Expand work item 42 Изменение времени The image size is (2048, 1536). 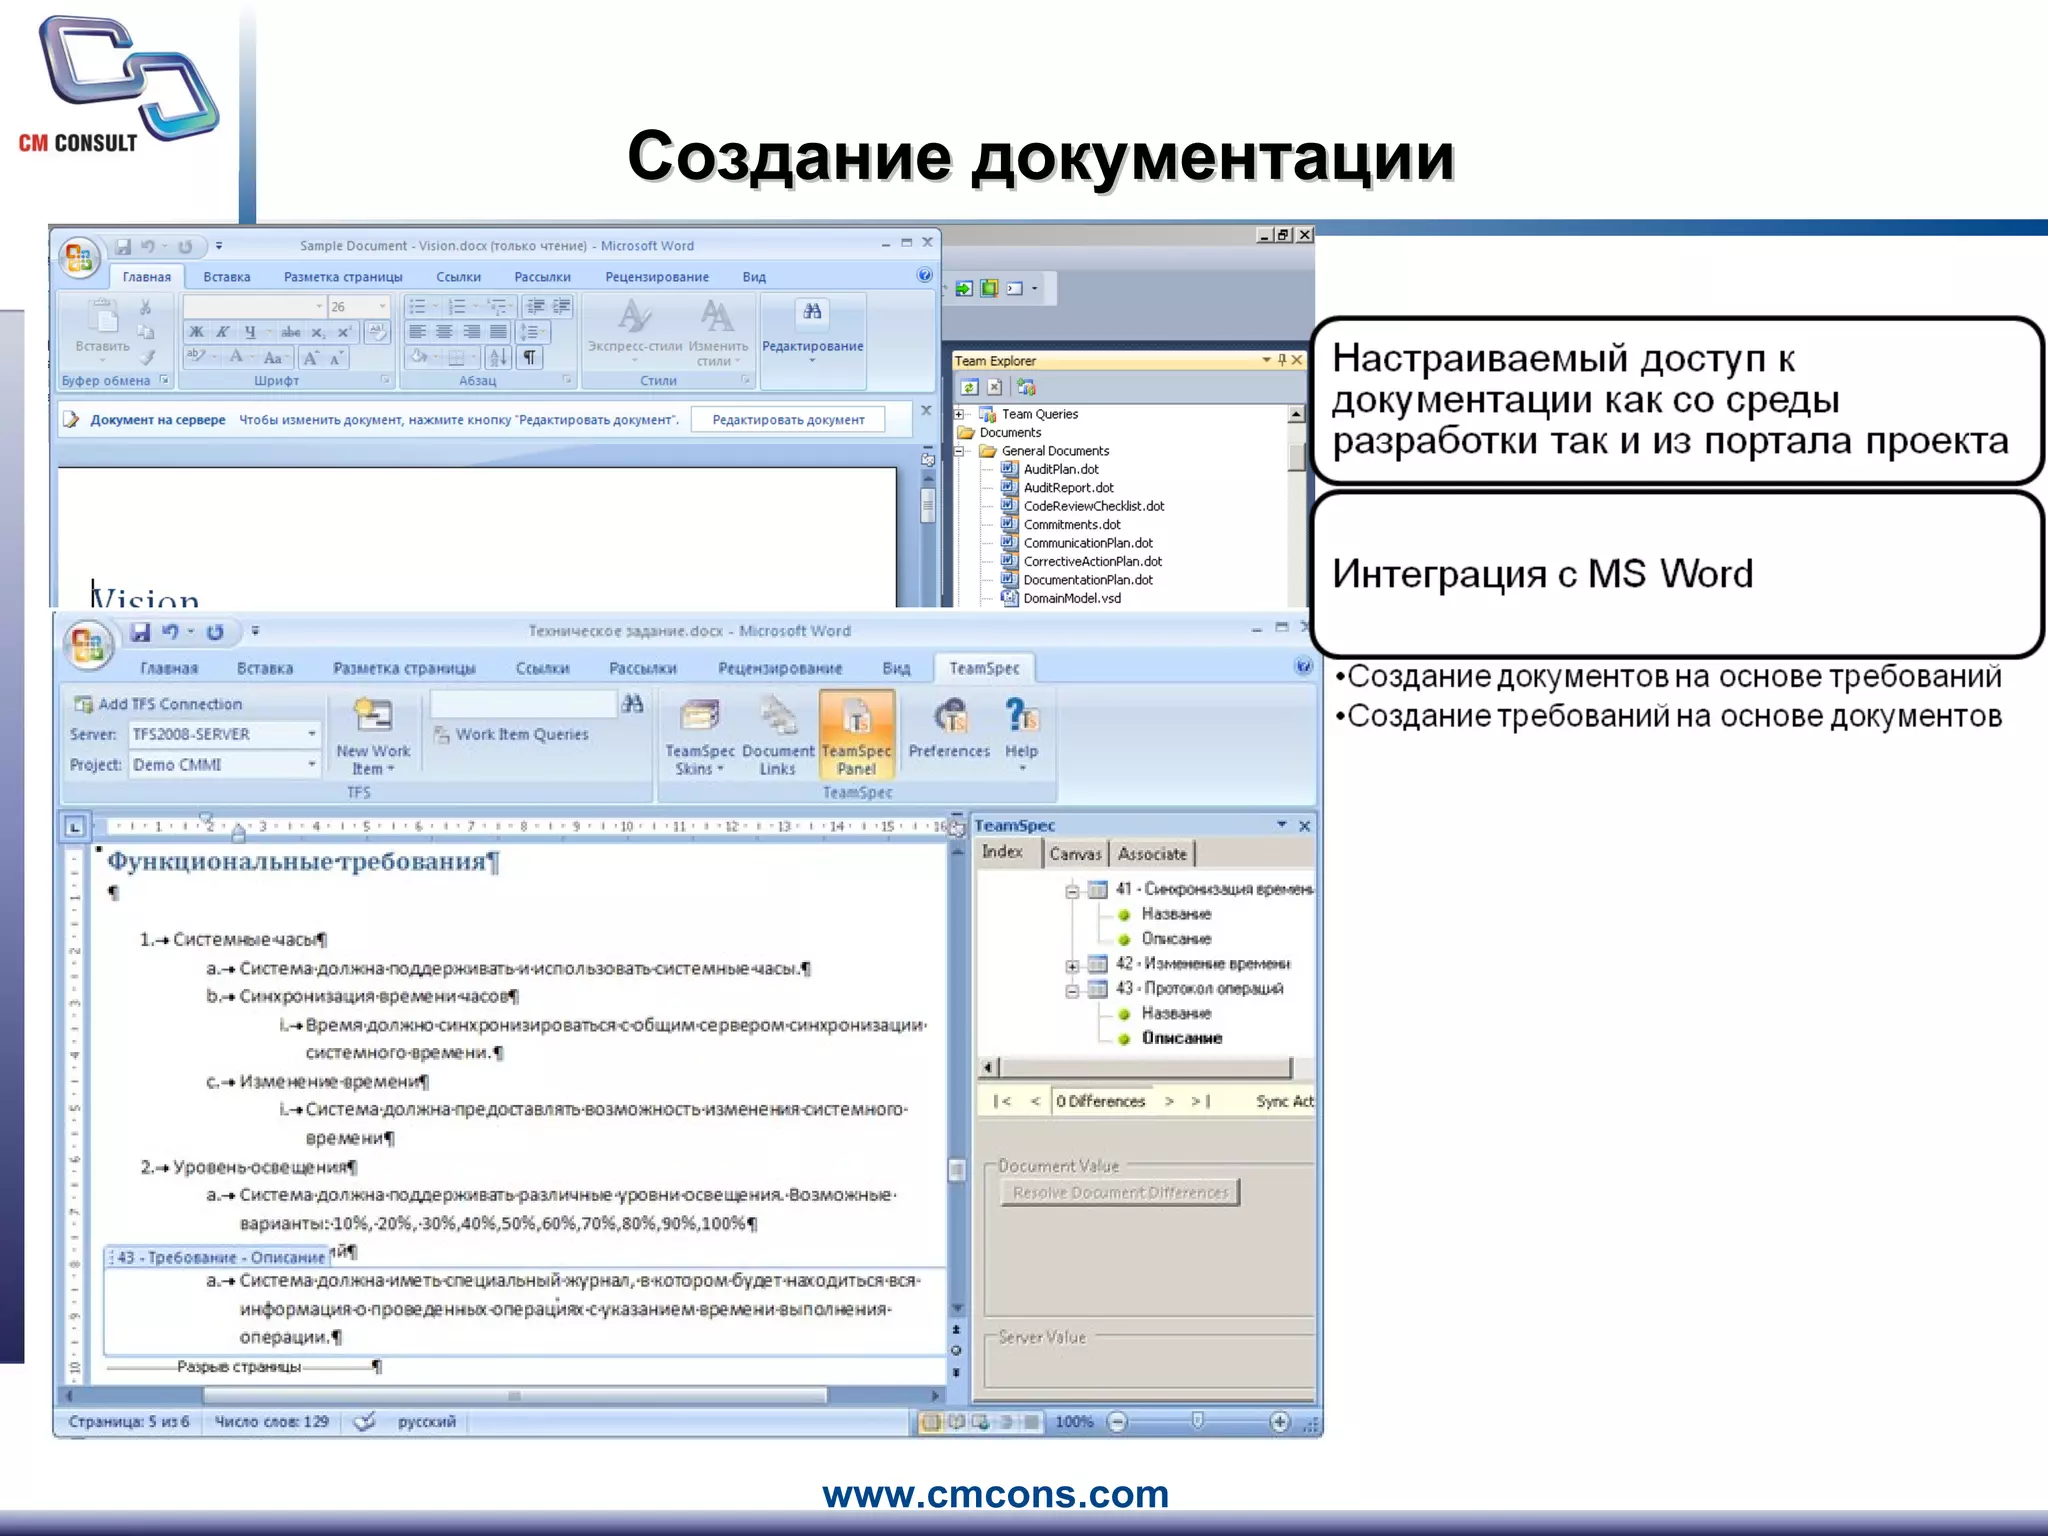point(1072,965)
